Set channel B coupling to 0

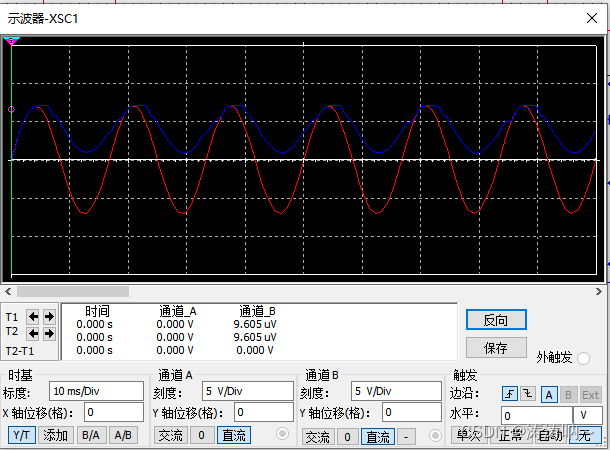(x=347, y=437)
